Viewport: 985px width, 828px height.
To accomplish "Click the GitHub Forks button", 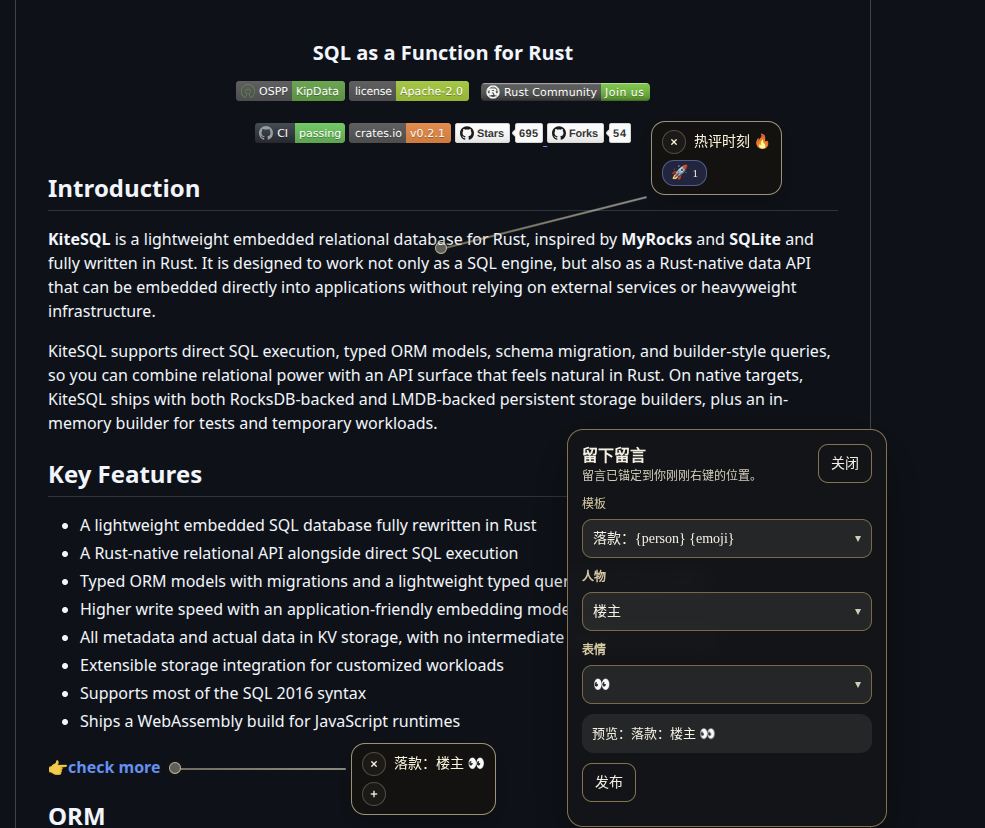I will pos(575,133).
